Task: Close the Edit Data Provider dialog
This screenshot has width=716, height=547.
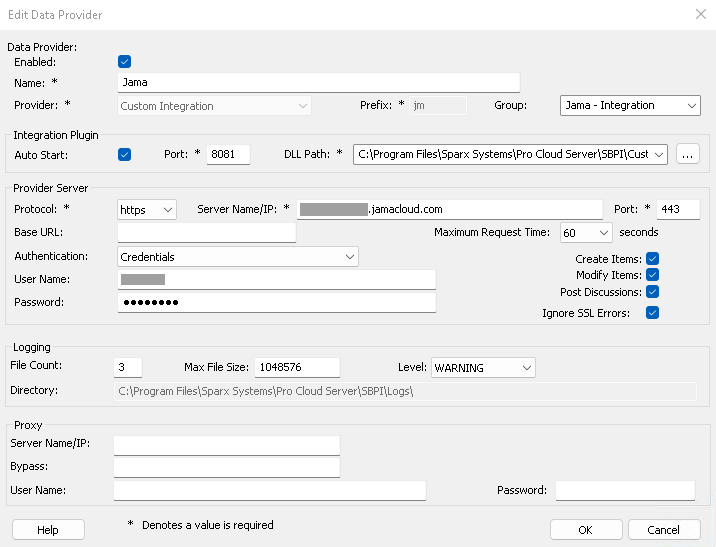Action: click(x=699, y=15)
